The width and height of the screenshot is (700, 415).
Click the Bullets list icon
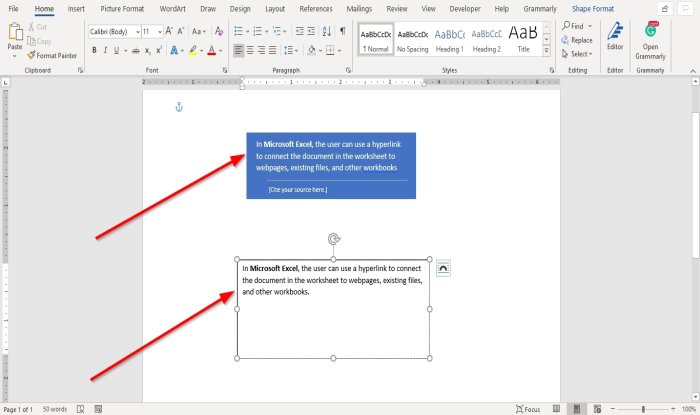point(238,31)
